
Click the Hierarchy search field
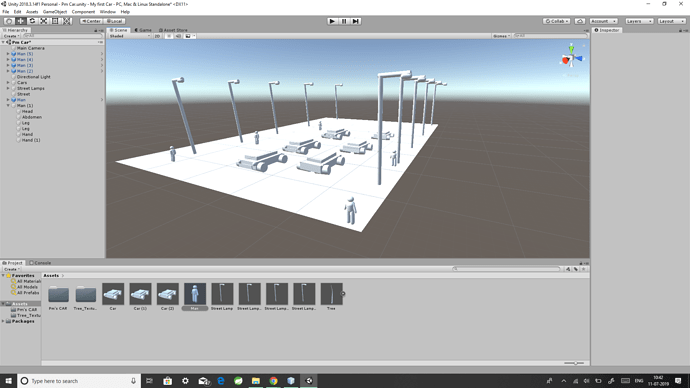click(x=62, y=36)
